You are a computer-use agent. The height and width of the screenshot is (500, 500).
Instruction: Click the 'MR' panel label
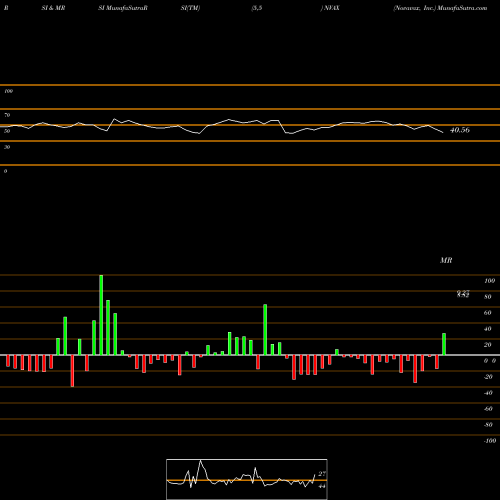coord(446,260)
